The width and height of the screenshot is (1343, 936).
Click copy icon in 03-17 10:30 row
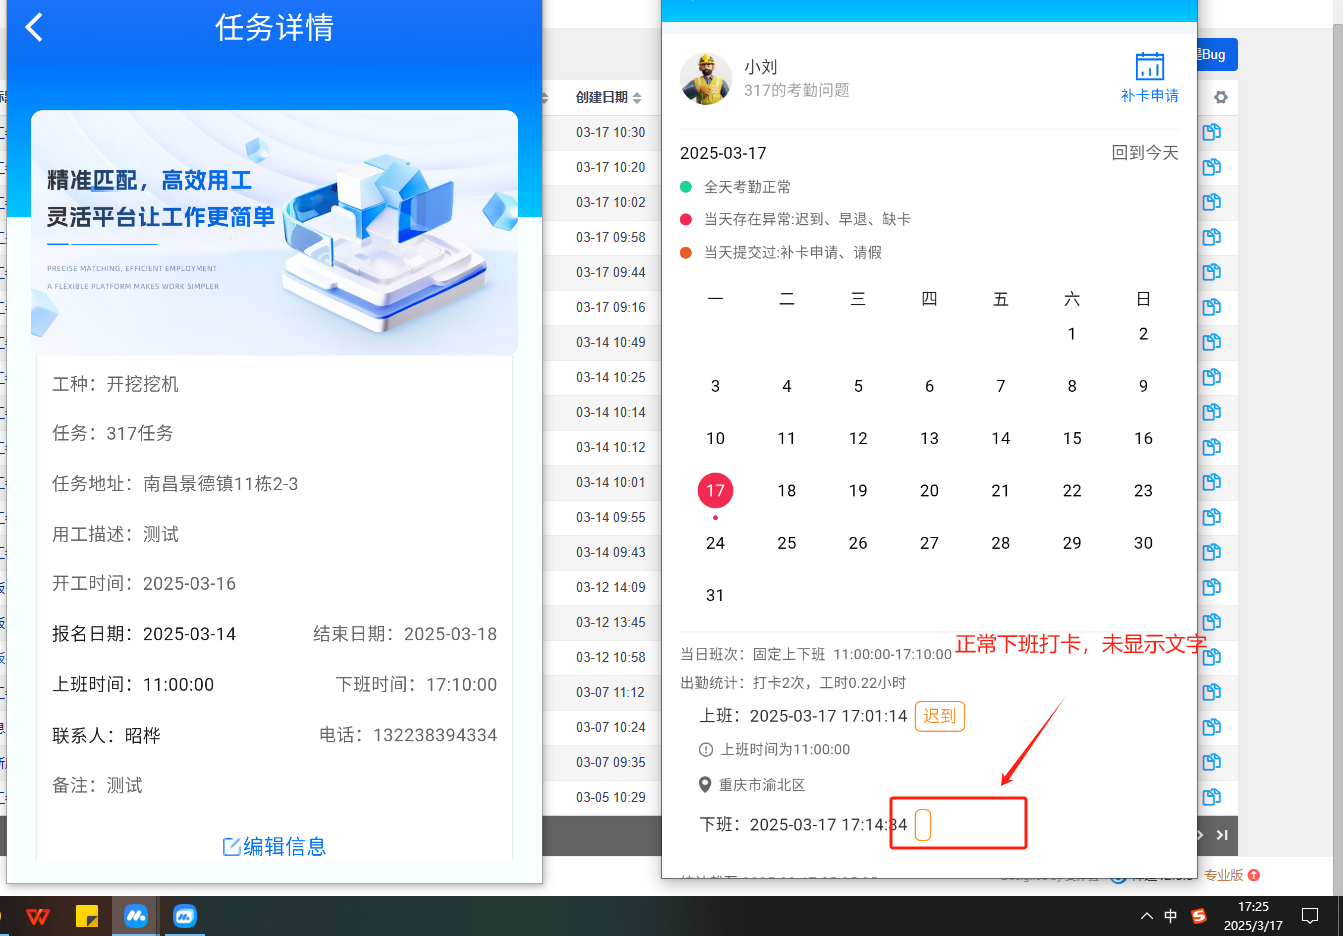[x=1212, y=132]
